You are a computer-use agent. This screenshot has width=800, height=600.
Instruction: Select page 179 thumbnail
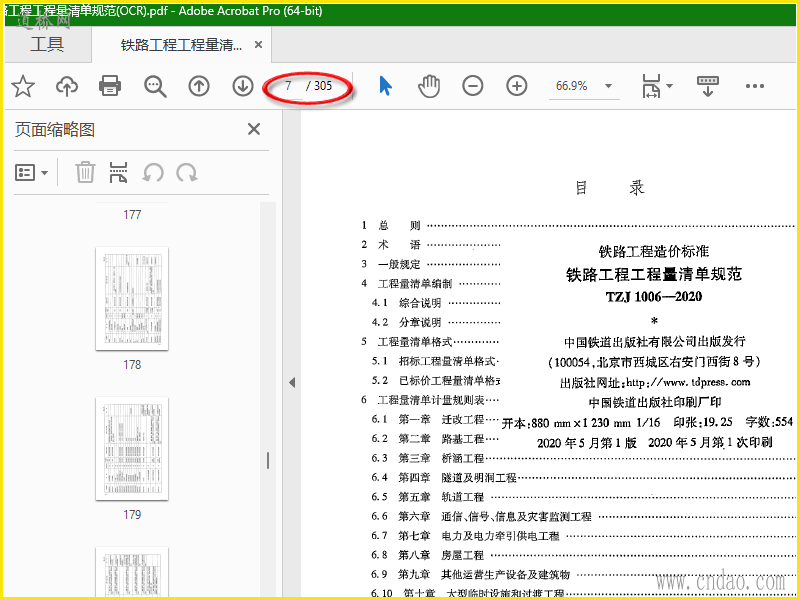click(132, 449)
